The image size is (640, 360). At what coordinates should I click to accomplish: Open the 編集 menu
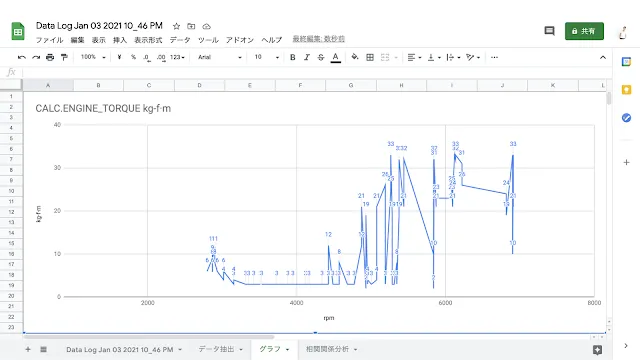pyautogui.click(x=77, y=40)
